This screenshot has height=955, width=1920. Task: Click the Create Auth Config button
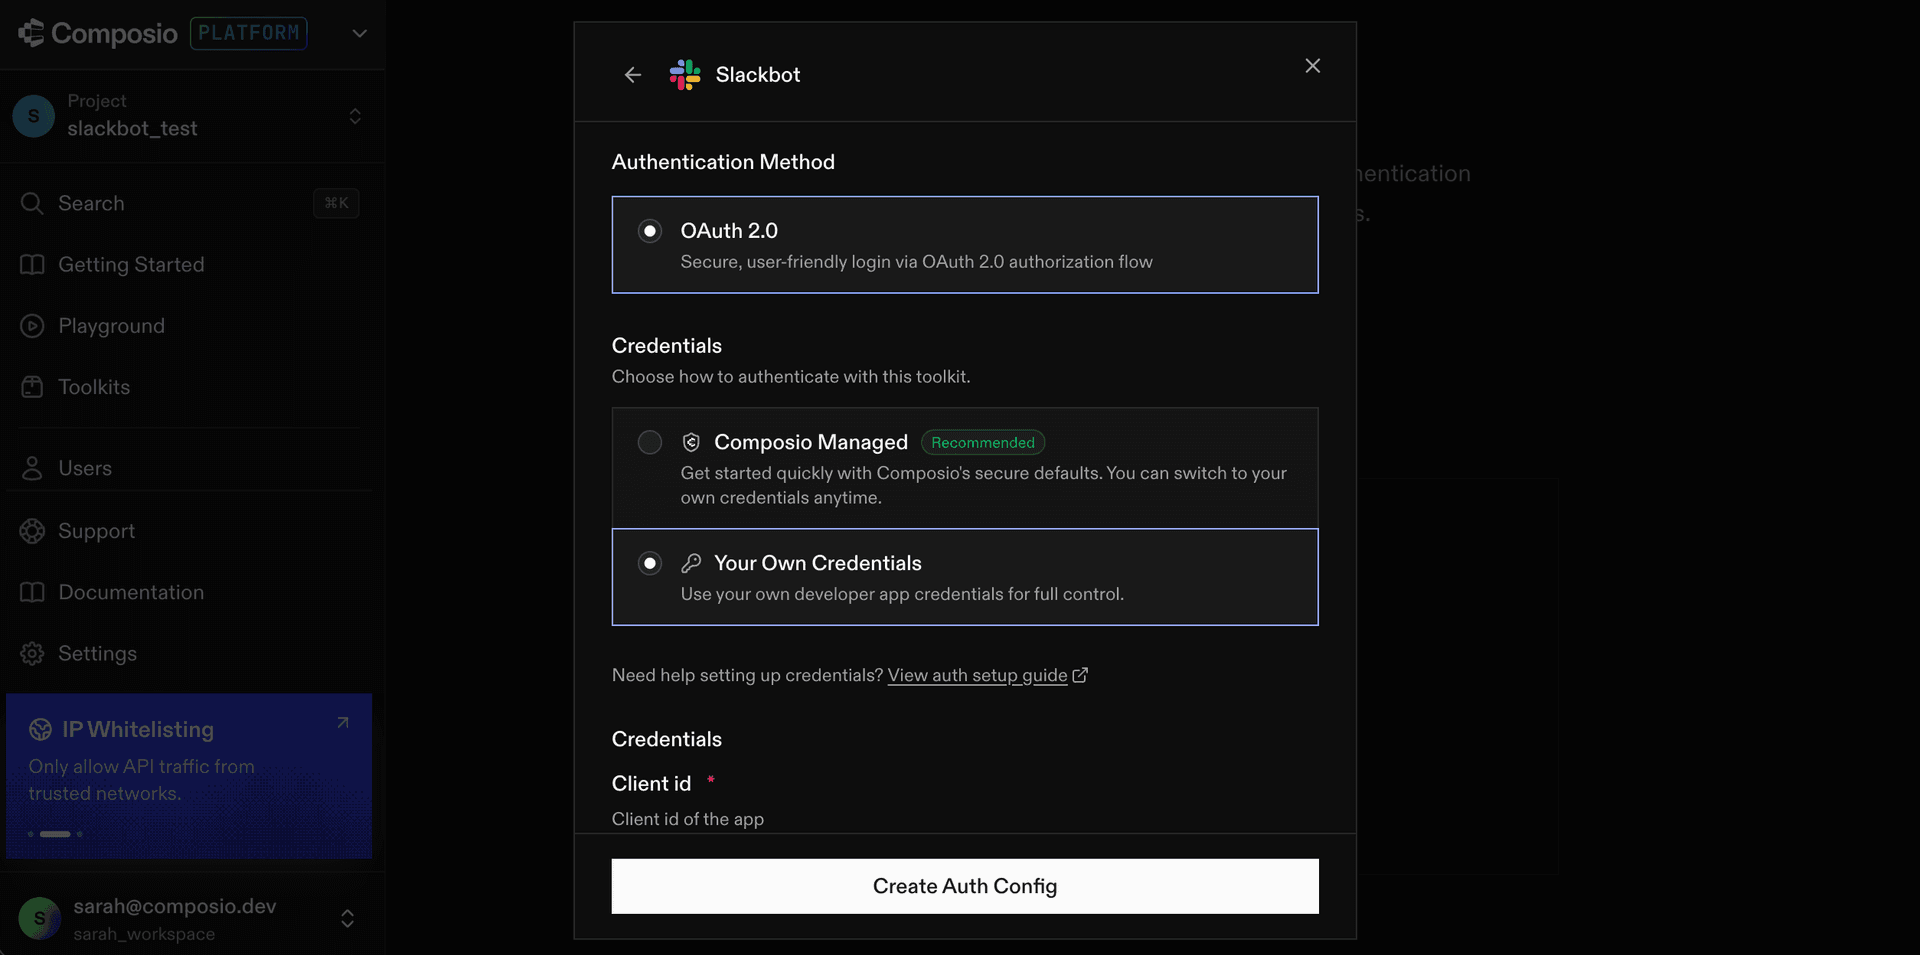pos(965,886)
